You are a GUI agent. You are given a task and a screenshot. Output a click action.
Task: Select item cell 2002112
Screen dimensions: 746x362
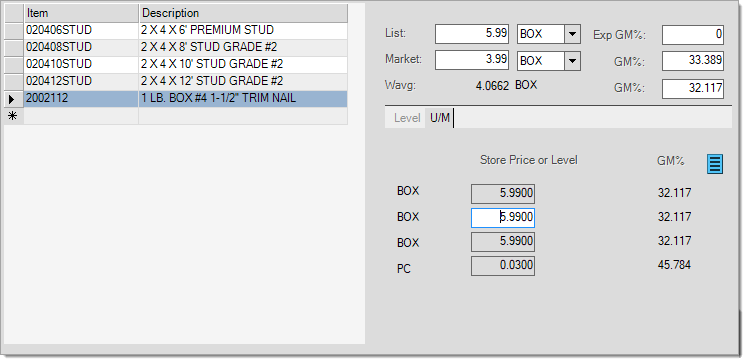coord(81,99)
